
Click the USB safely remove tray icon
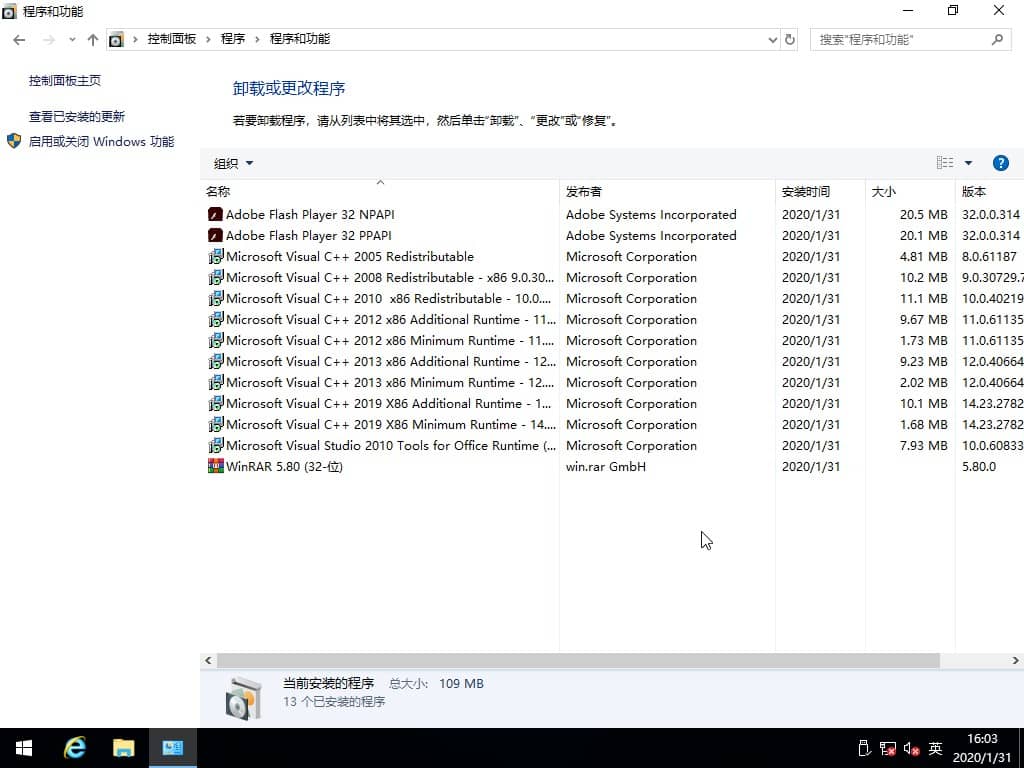863,748
